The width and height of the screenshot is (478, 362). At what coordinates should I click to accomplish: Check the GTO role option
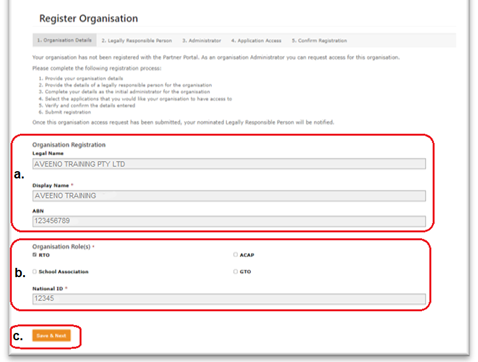[x=235, y=272]
